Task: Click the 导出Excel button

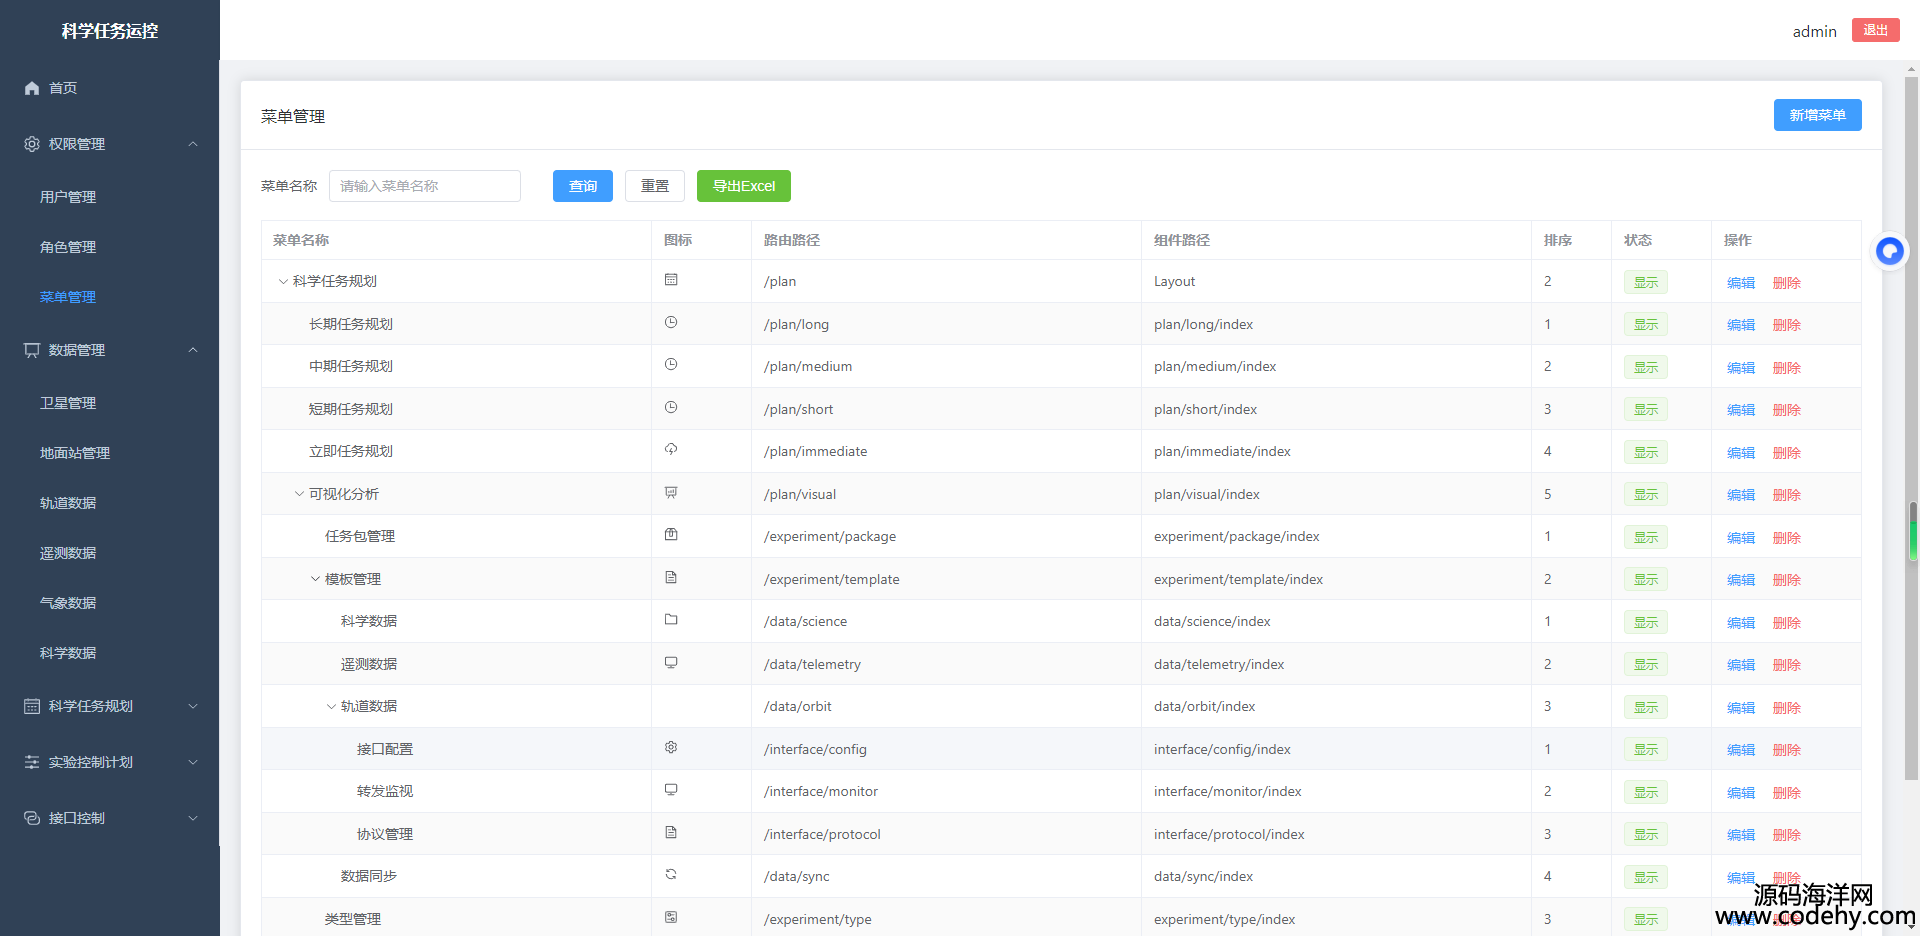Action: pyautogui.click(x=743, y=186)
